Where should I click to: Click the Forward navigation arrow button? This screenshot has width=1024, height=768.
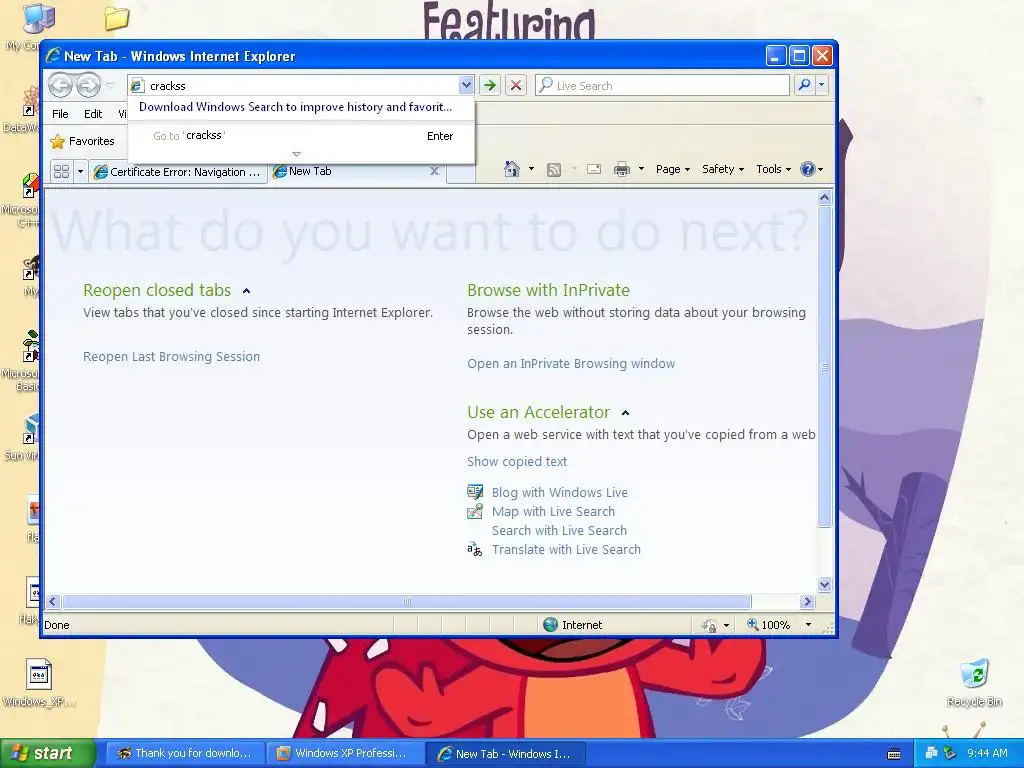click(89, 85)
